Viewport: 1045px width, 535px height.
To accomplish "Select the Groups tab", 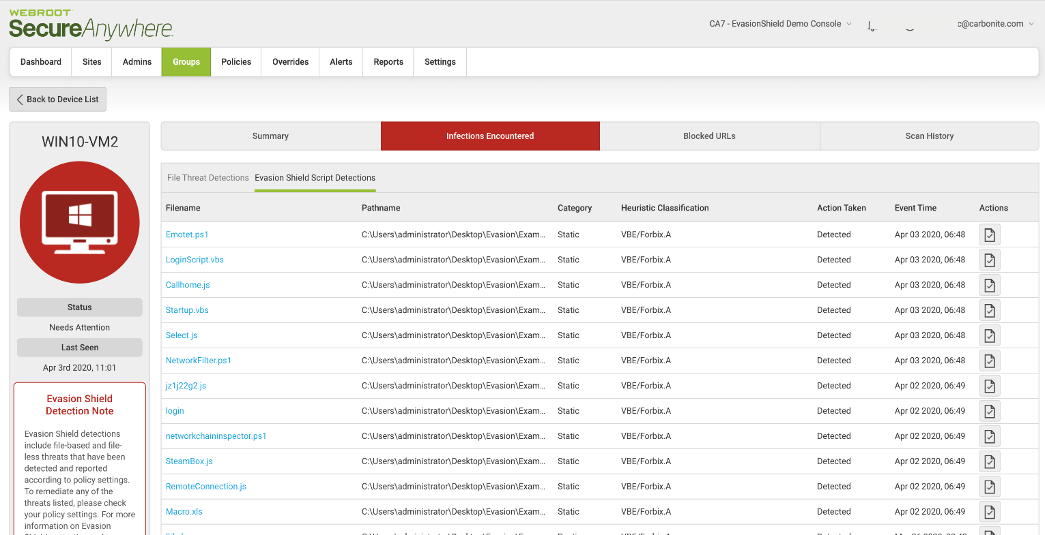I will (186, 62).
